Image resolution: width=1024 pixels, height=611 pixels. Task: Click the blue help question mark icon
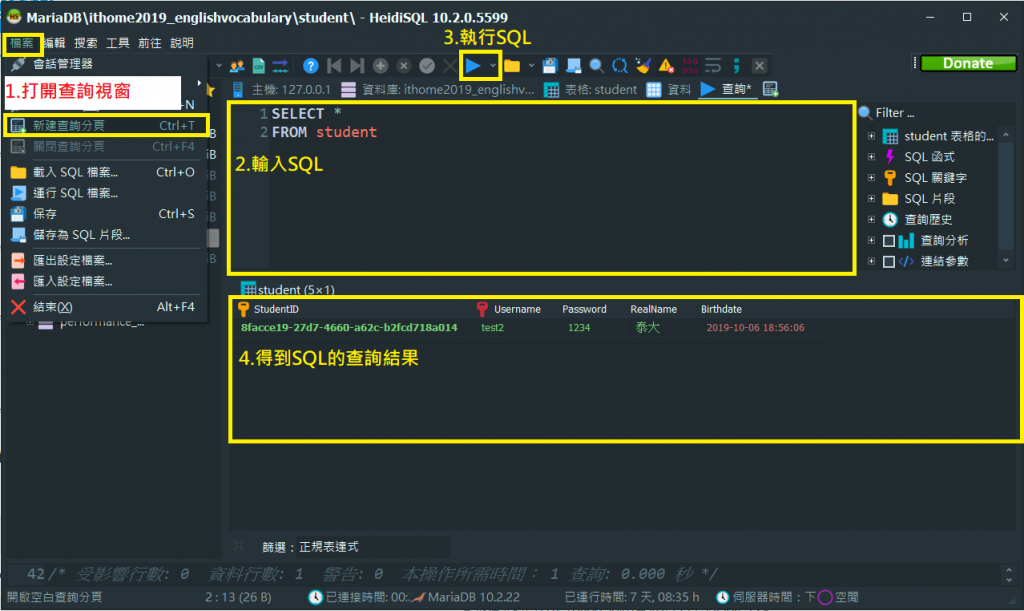[x=311, y=65]
